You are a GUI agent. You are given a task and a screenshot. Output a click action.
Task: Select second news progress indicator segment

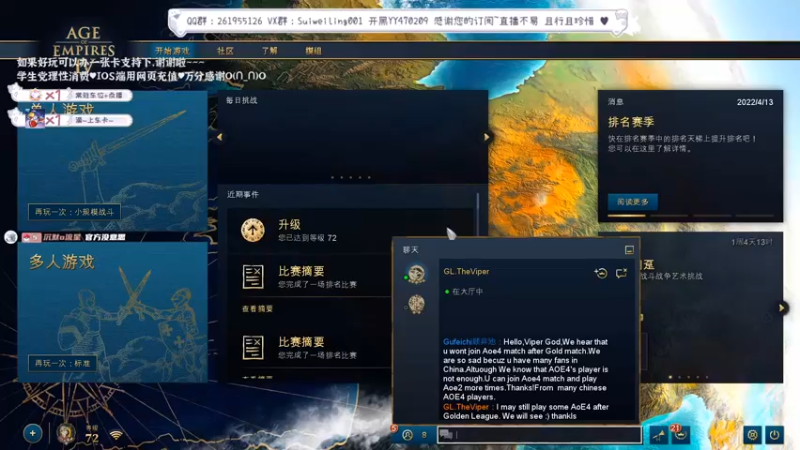[x=669, y=216]
